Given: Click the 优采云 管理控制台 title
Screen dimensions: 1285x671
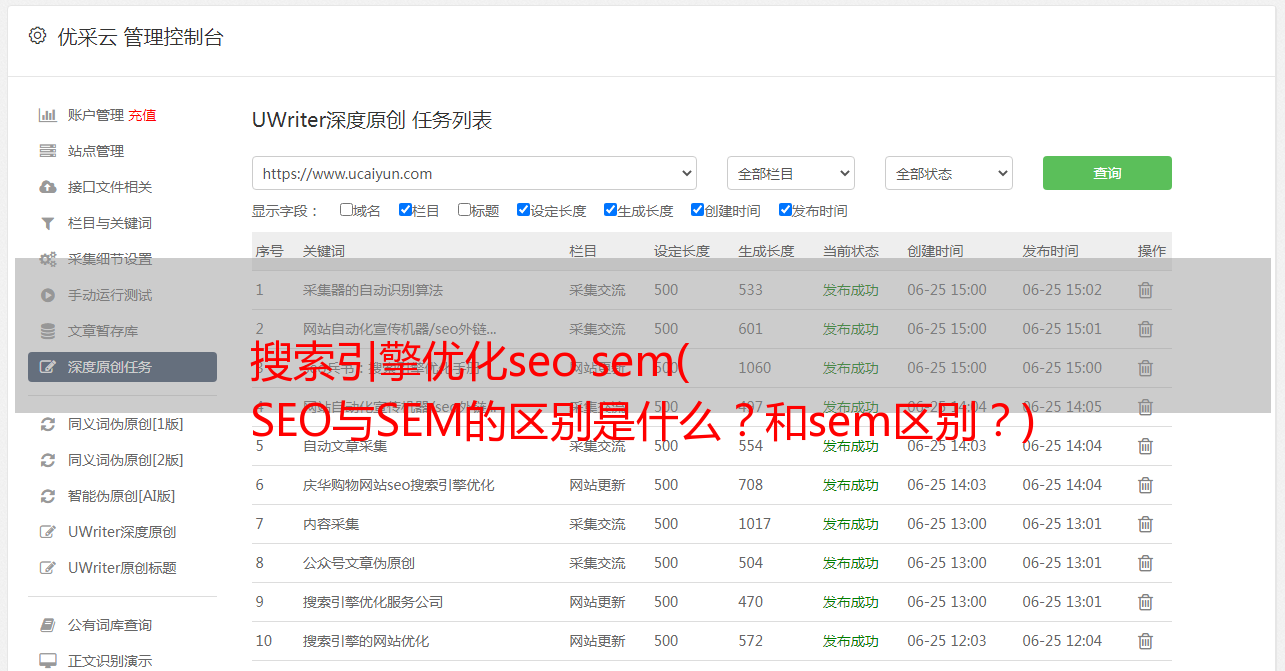Looking at the screenshot, I should point(140,37).
